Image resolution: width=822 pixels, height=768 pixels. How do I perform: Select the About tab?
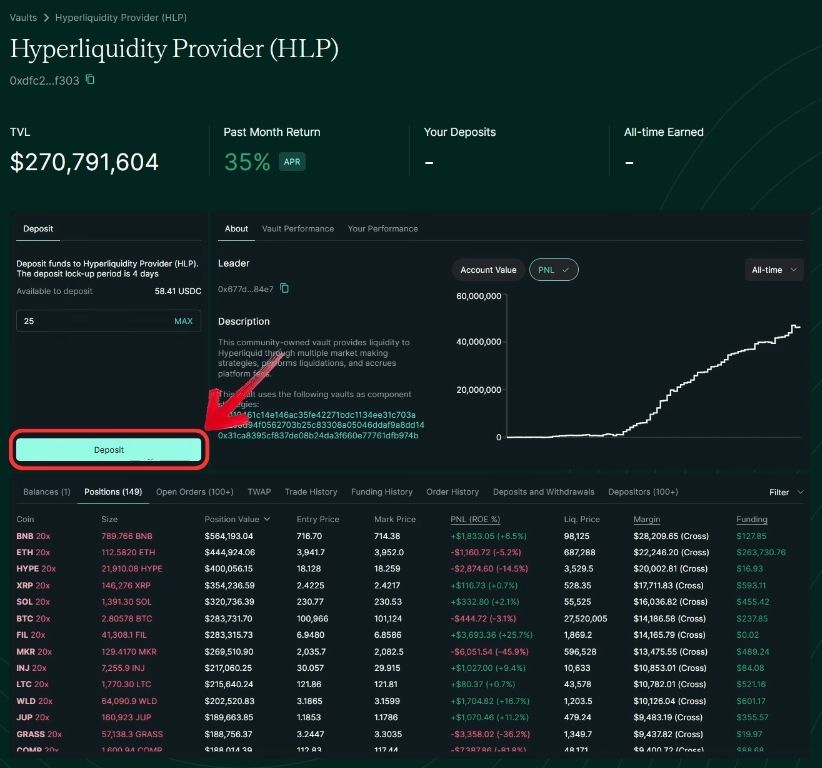[236, 229]
